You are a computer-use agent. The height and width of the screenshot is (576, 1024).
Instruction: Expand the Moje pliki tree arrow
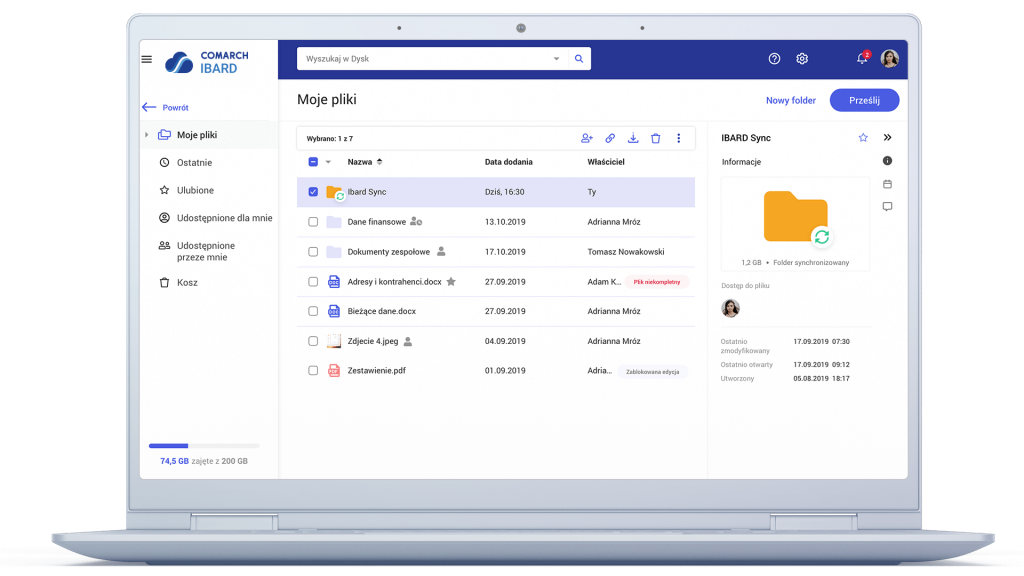click(x=146, y=135)
